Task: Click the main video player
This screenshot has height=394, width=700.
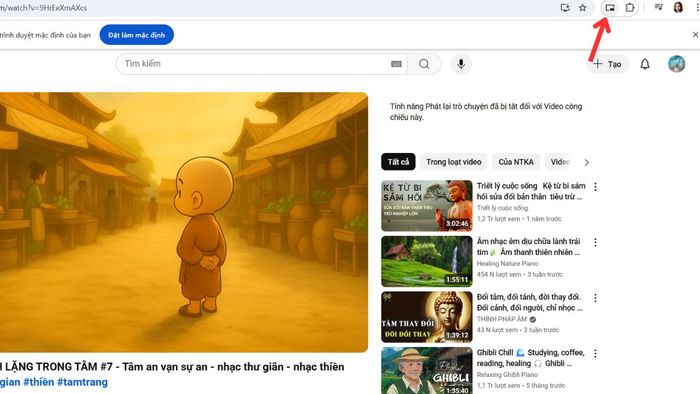Action: click(184, 222)
